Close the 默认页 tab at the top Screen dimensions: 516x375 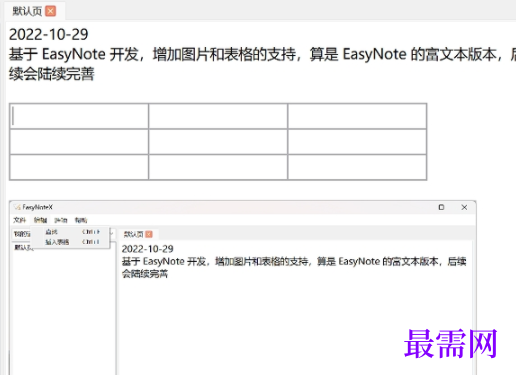(51, 11)
